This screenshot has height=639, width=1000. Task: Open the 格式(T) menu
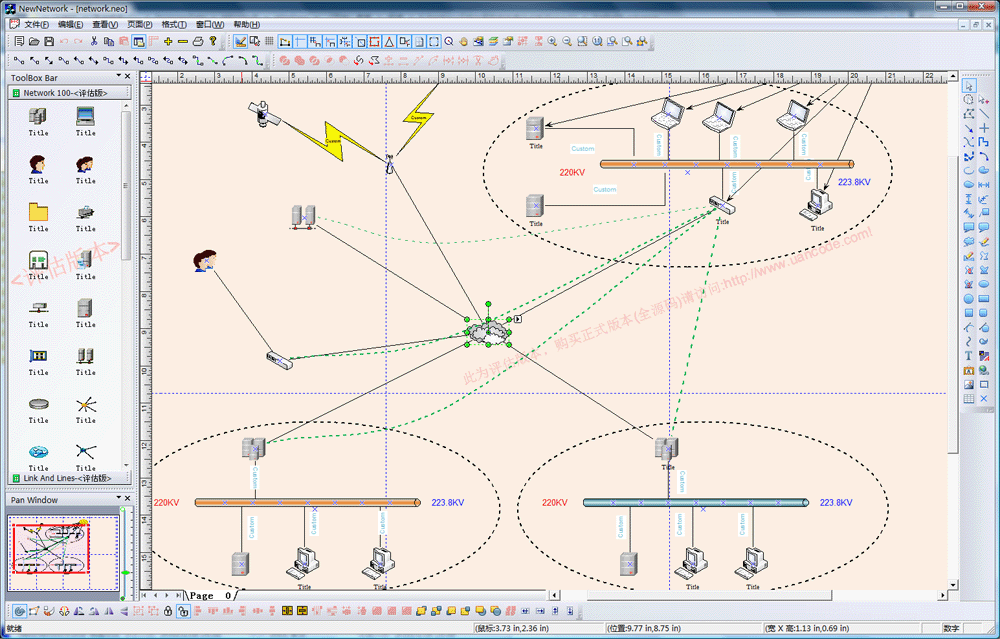(x=174, y=24)
